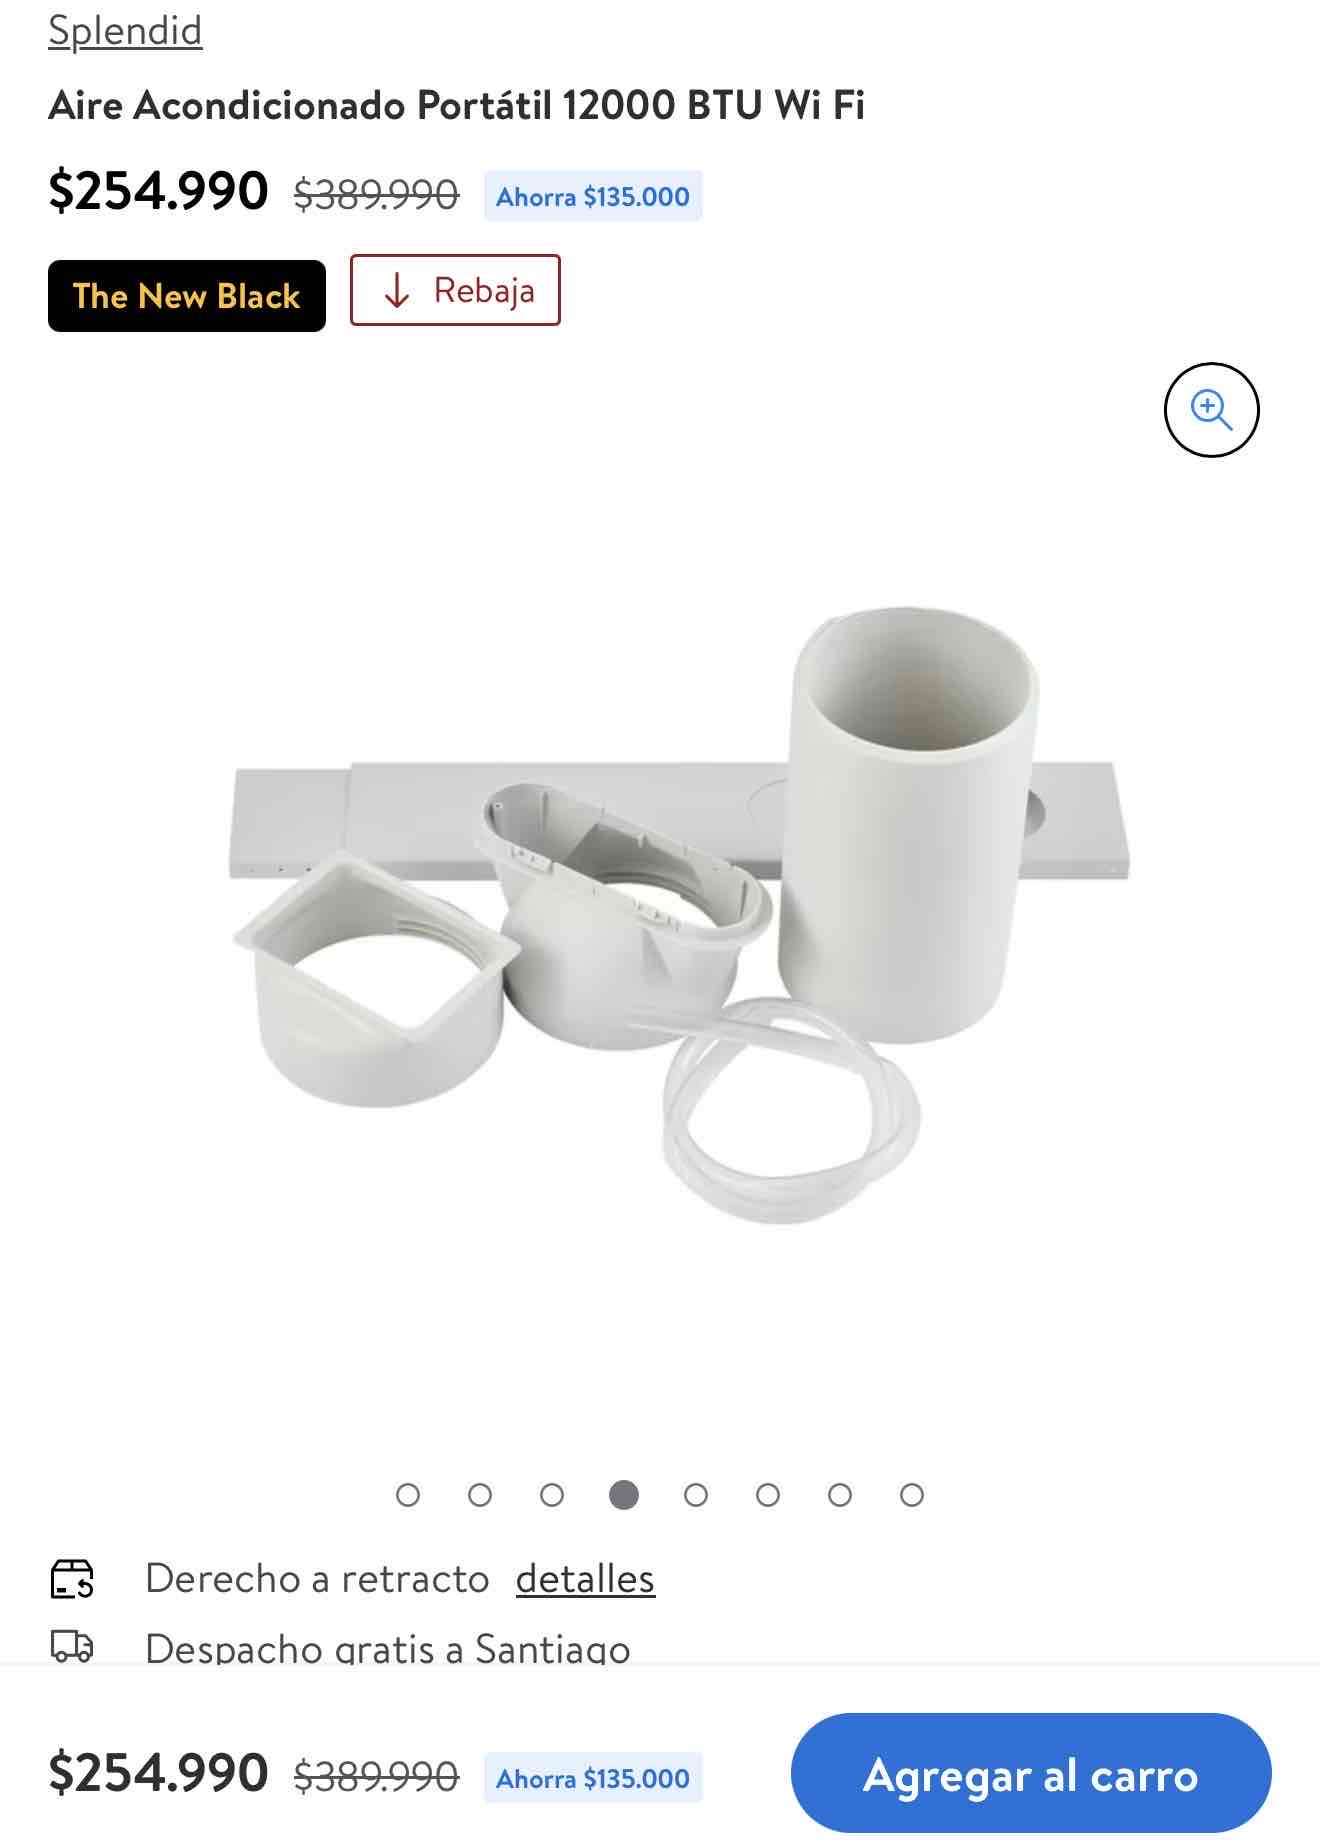The width and height of the screenshot is (1320, 1848).
Task: Add product with Agregar al carro
Action: pyautogui.click(x=1031, y=1774)
